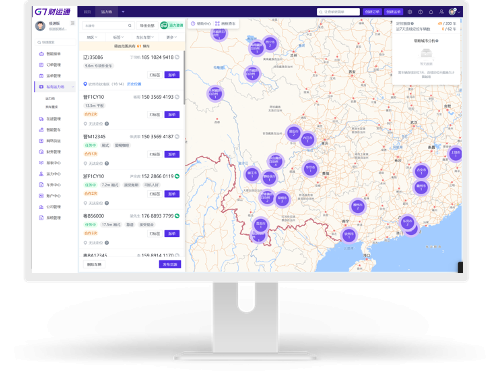Click the blue location pin in the first vehicle card

tap(85, 84)
